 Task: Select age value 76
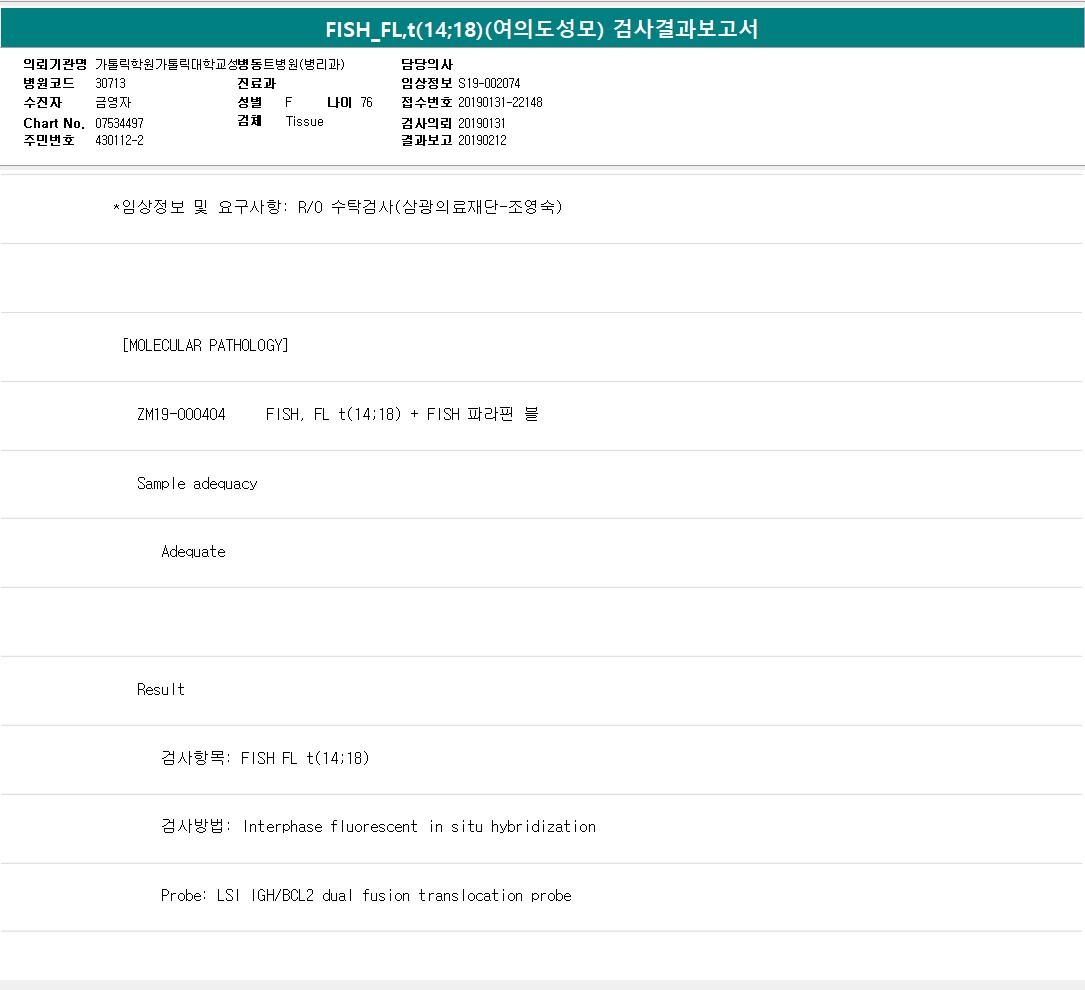[366, 102]
